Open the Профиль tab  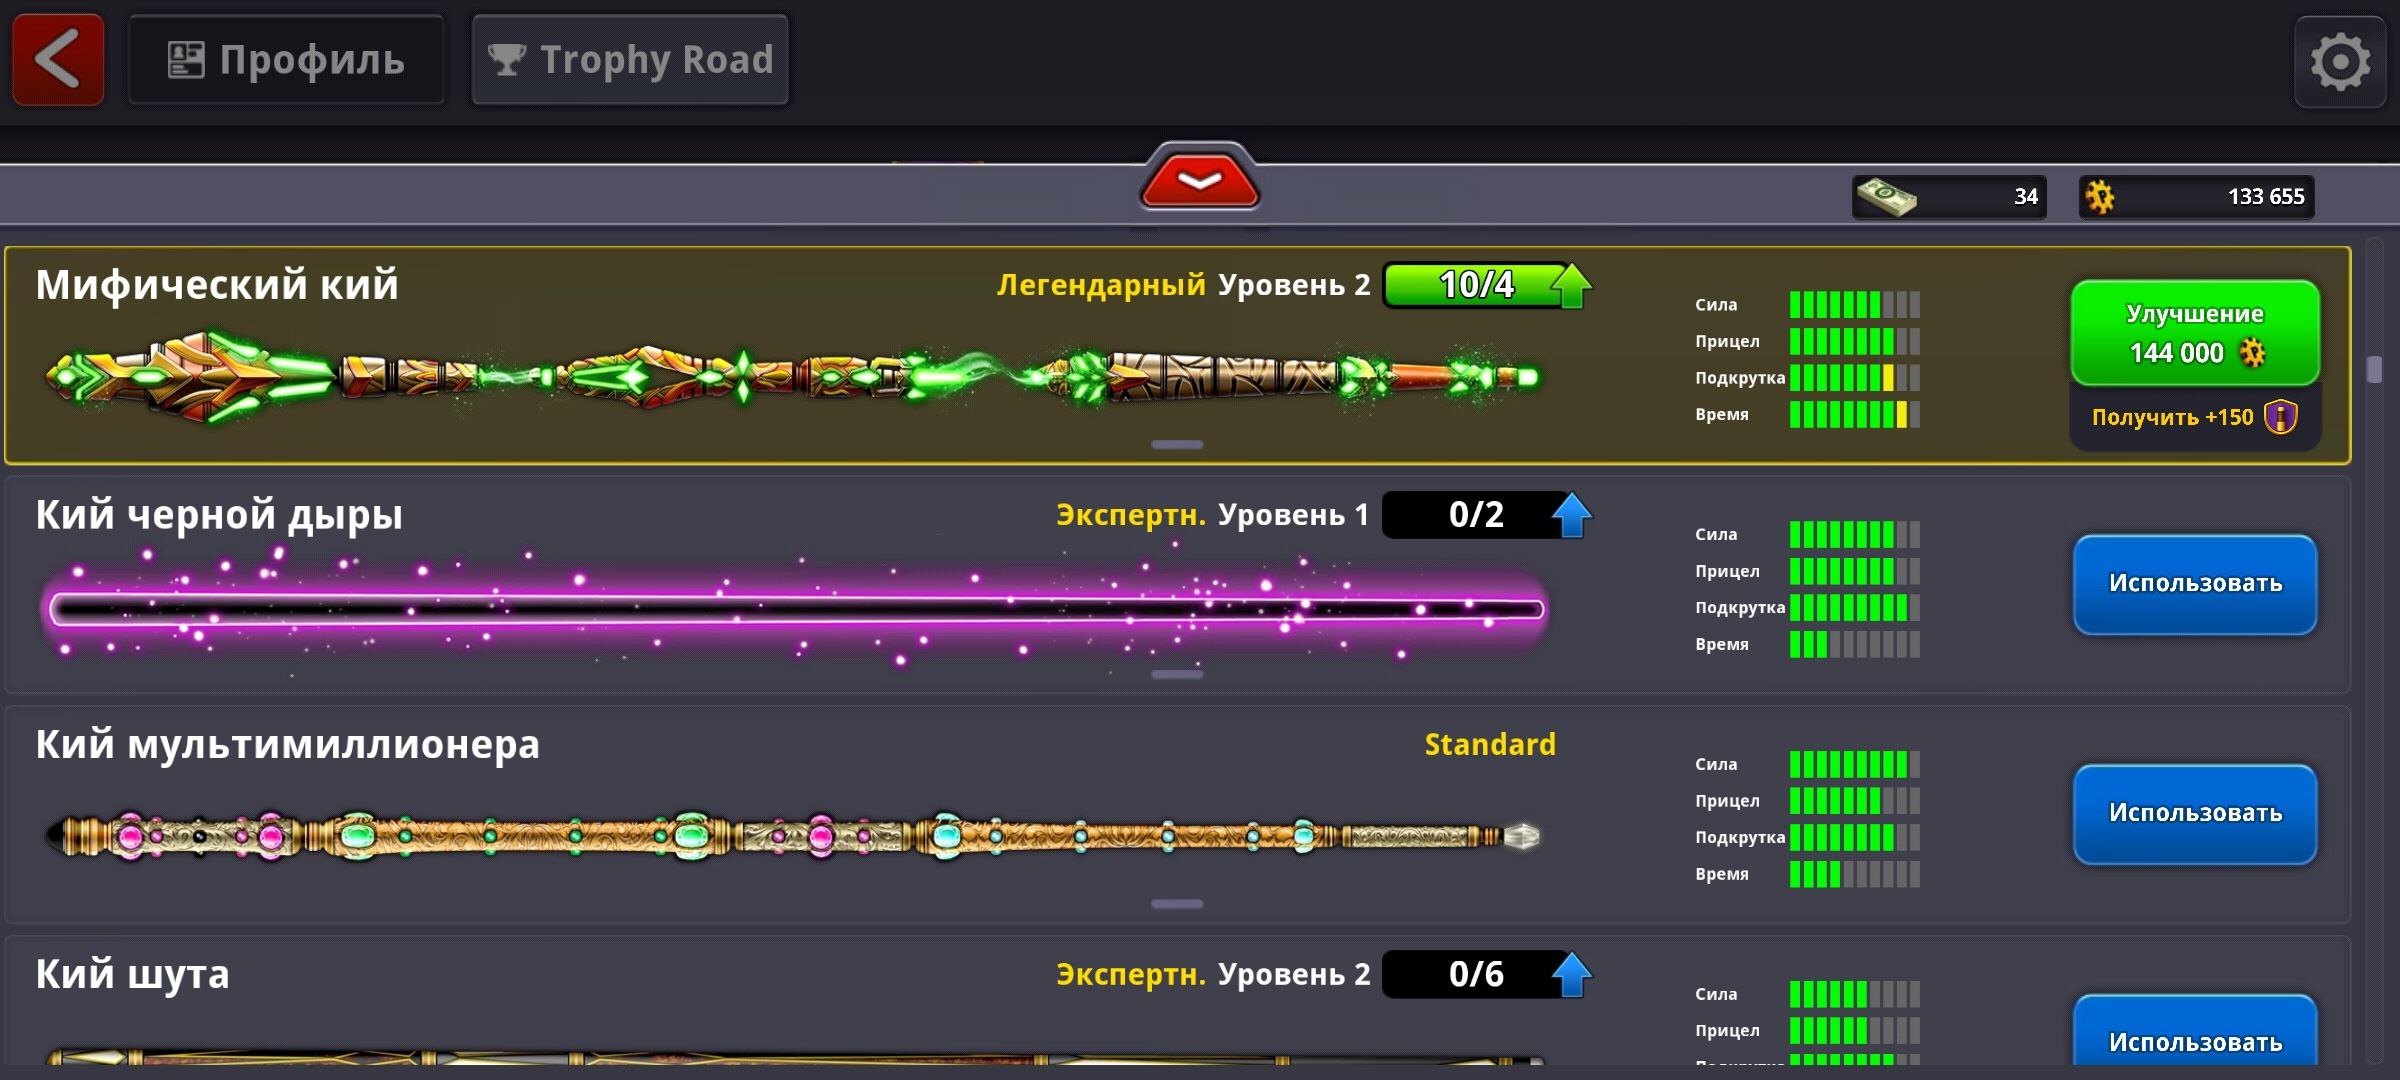pyautogui.click(x=286, y=60)
